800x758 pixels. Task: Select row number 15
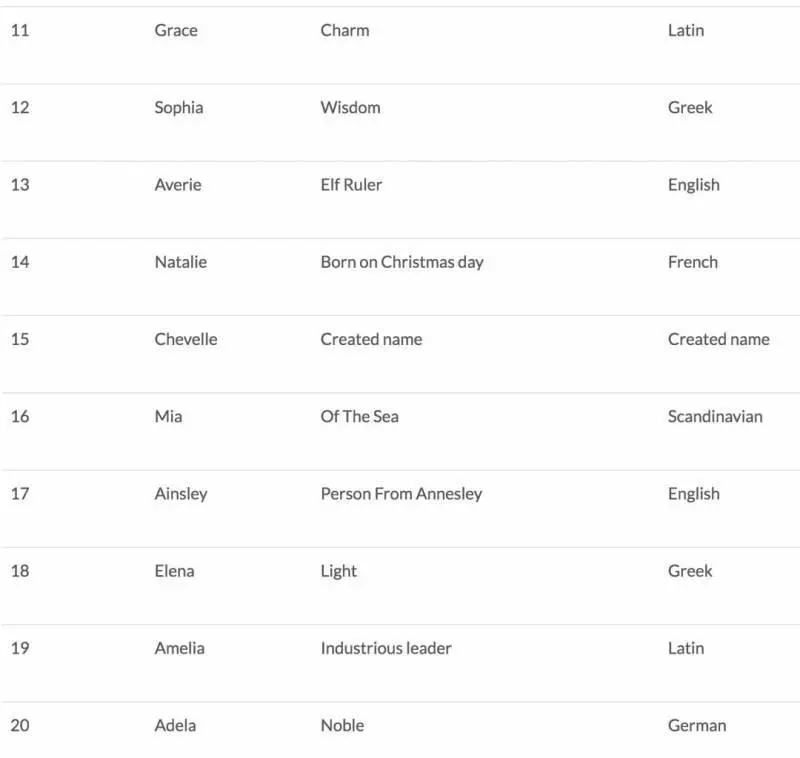tap(20, 339)
